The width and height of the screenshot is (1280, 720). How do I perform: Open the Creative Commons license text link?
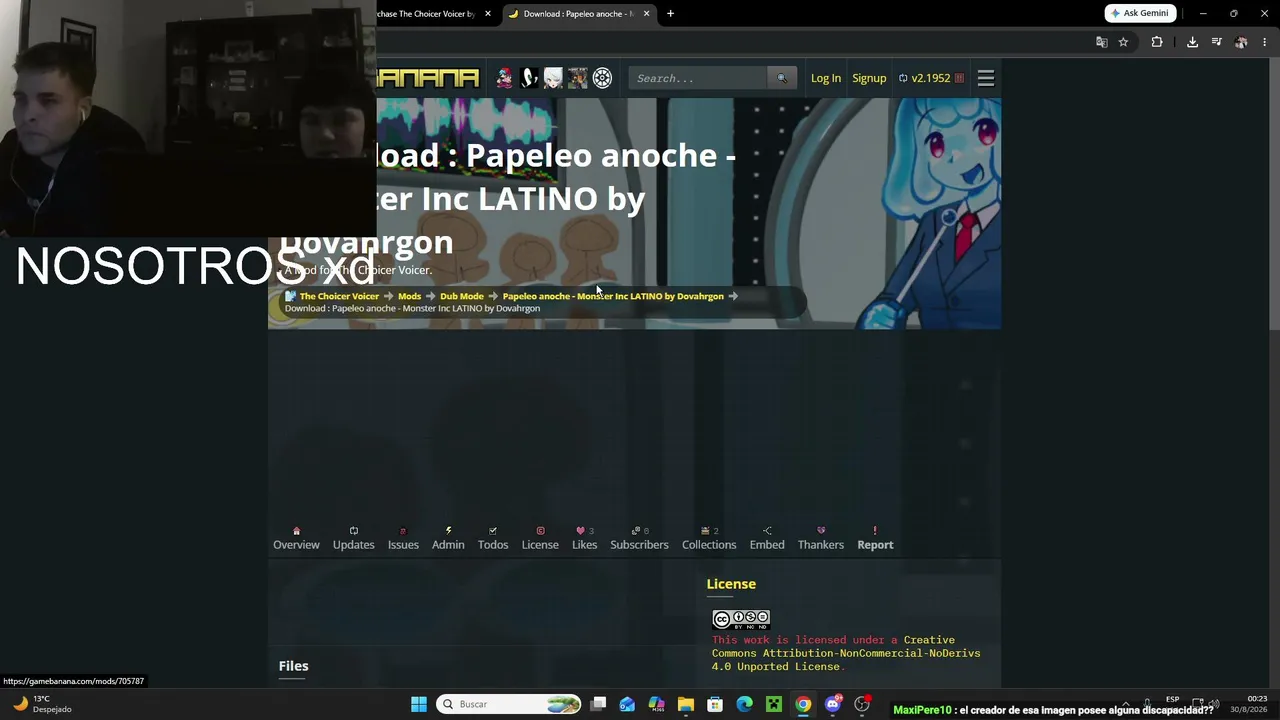(x=846, y=653)
